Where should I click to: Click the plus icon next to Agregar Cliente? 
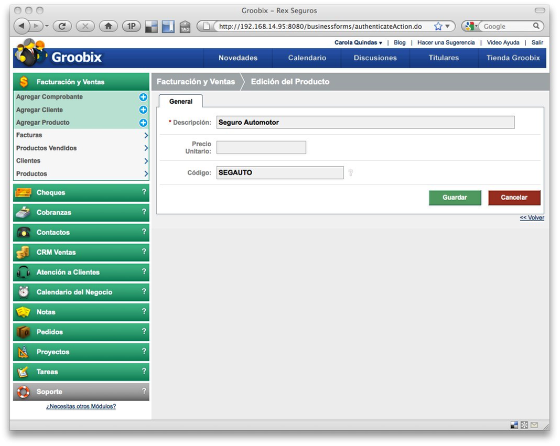pos(143,110)
